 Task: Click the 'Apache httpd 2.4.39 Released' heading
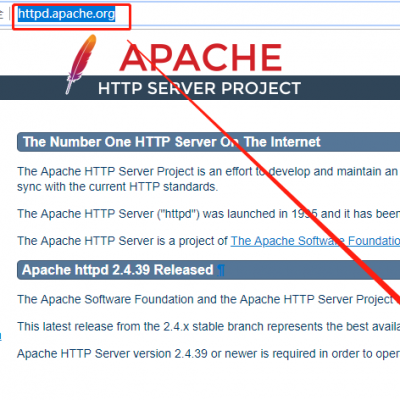(x=118, y=270)
